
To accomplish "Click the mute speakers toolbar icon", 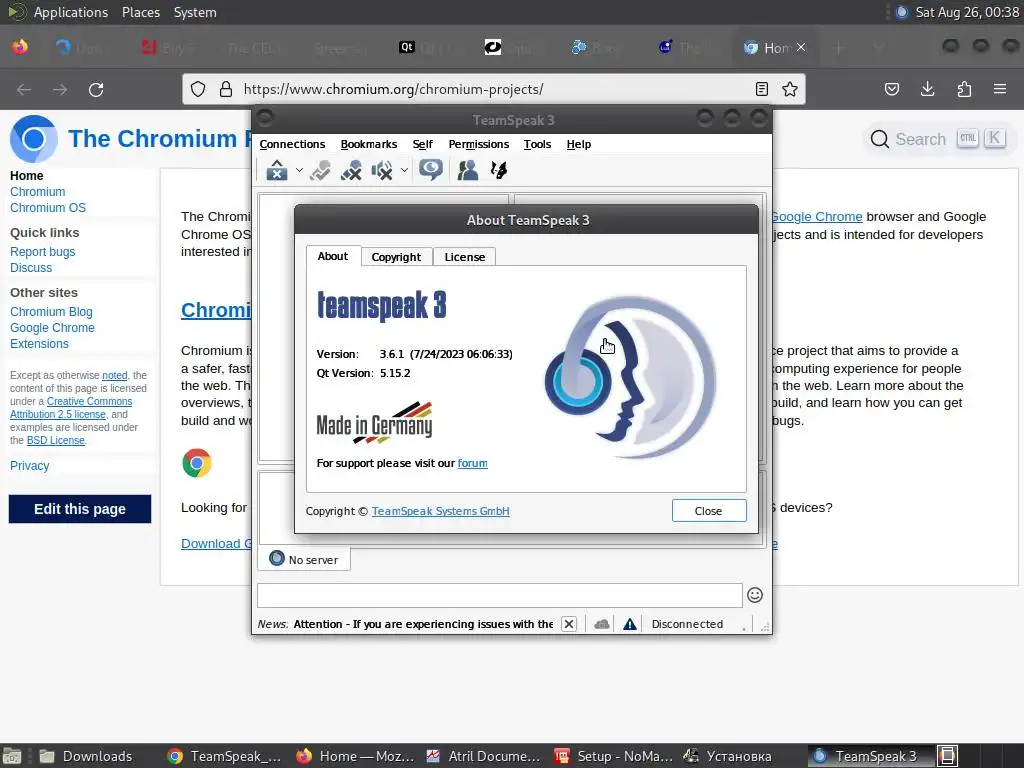I will (382, 170).
